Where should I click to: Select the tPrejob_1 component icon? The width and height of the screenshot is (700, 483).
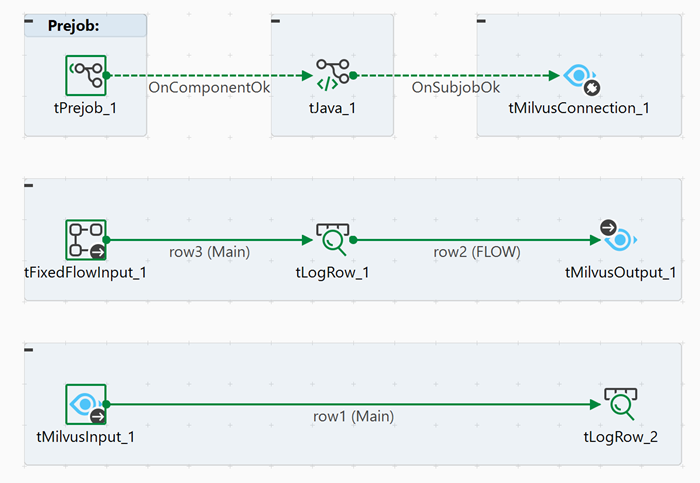[x=85, y=75]
